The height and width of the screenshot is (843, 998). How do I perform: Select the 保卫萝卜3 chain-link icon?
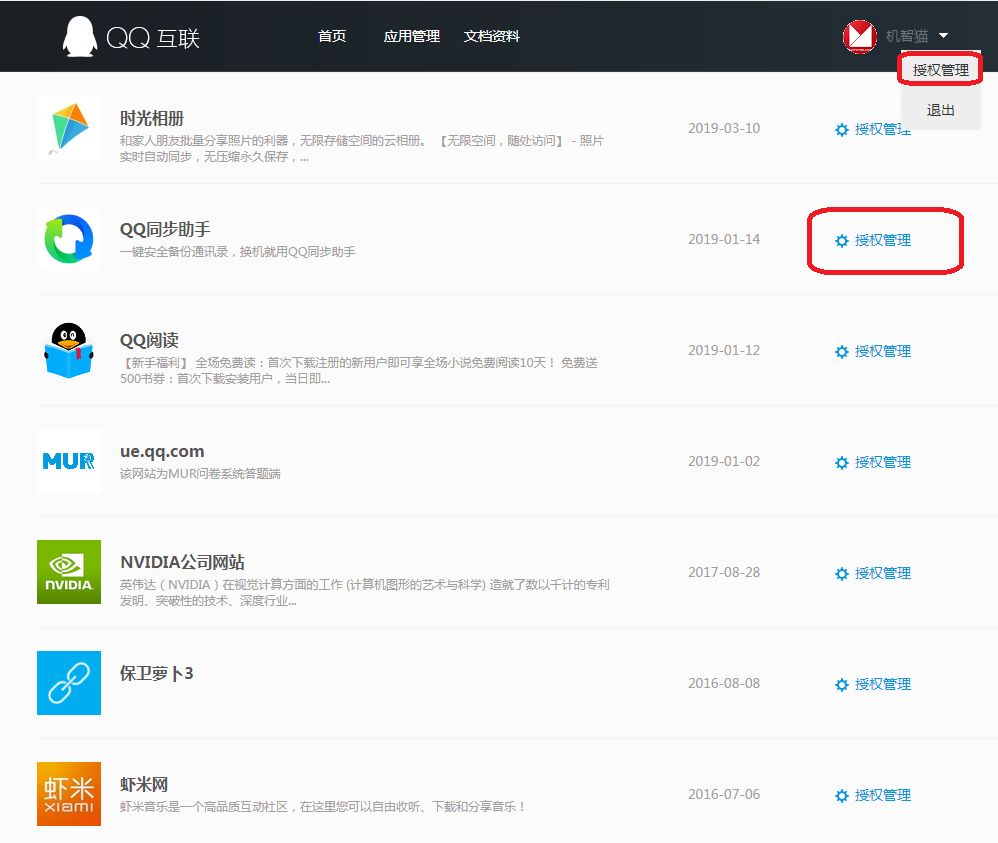click(68, 683)
